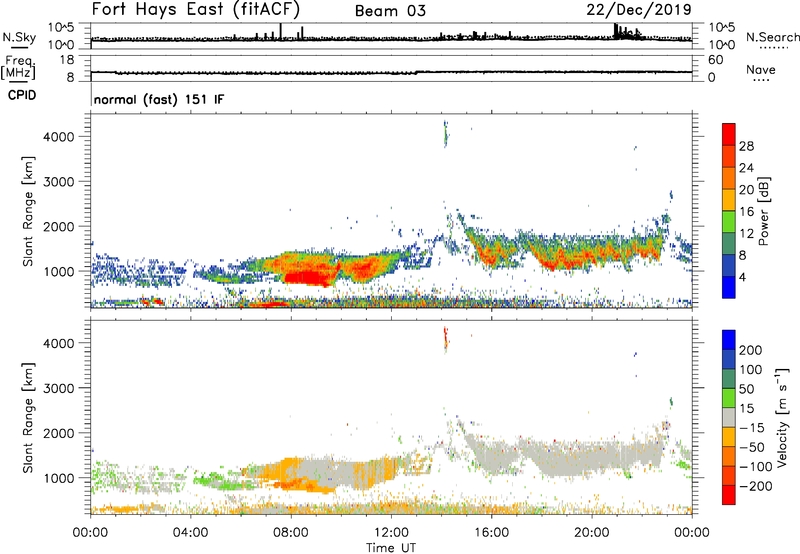Image resolution: width=800 pixels, height=554 pixels.
Task: Select the '24' label on Power colorbar
Action: [746, 168]
